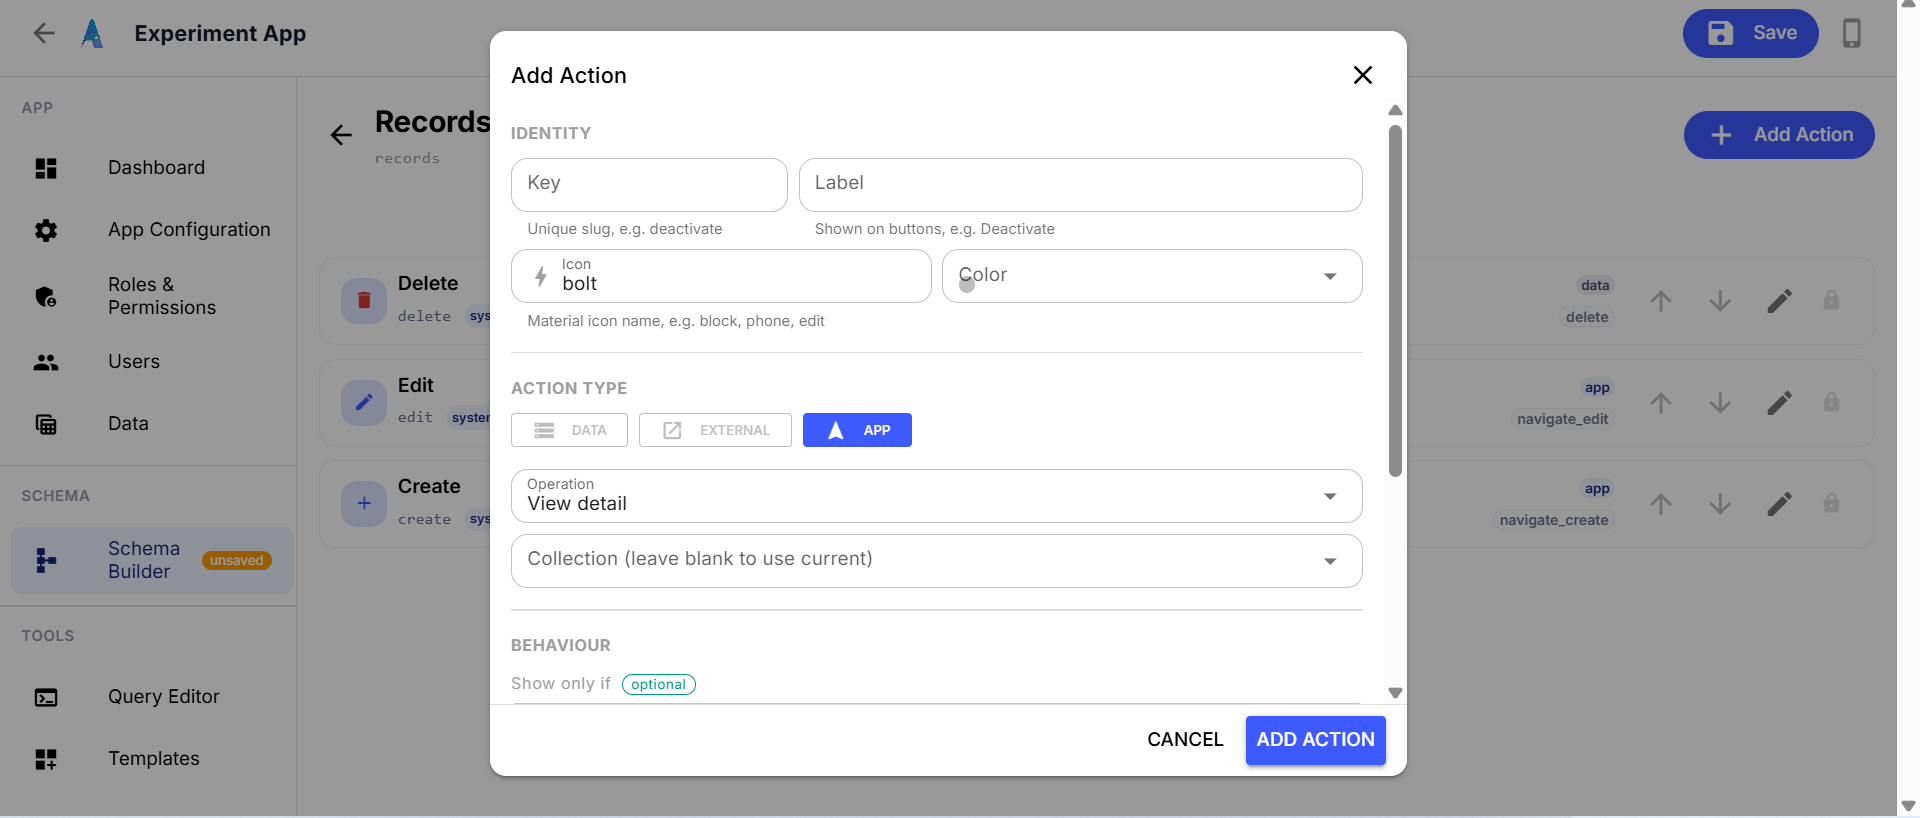1920x818 pixels.
Task: Click the Icon name field containing bolt
Action: point(721,276)
